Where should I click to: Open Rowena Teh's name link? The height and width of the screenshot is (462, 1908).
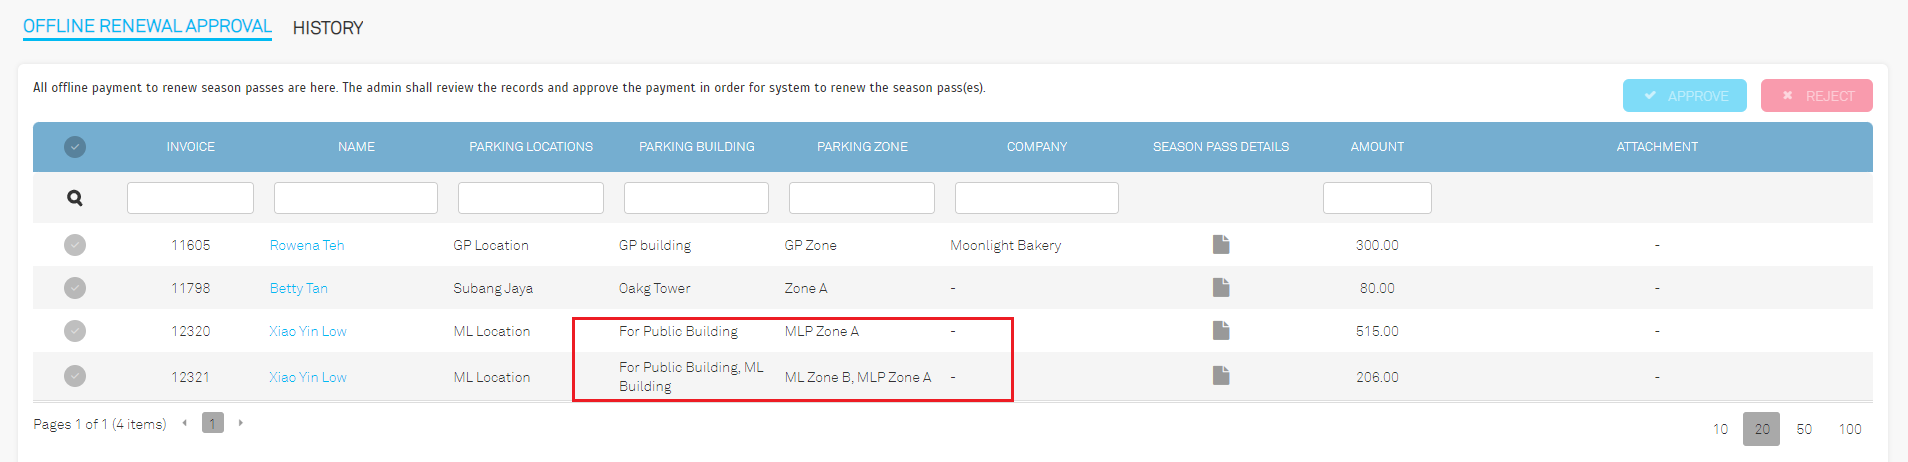point(307,245)
